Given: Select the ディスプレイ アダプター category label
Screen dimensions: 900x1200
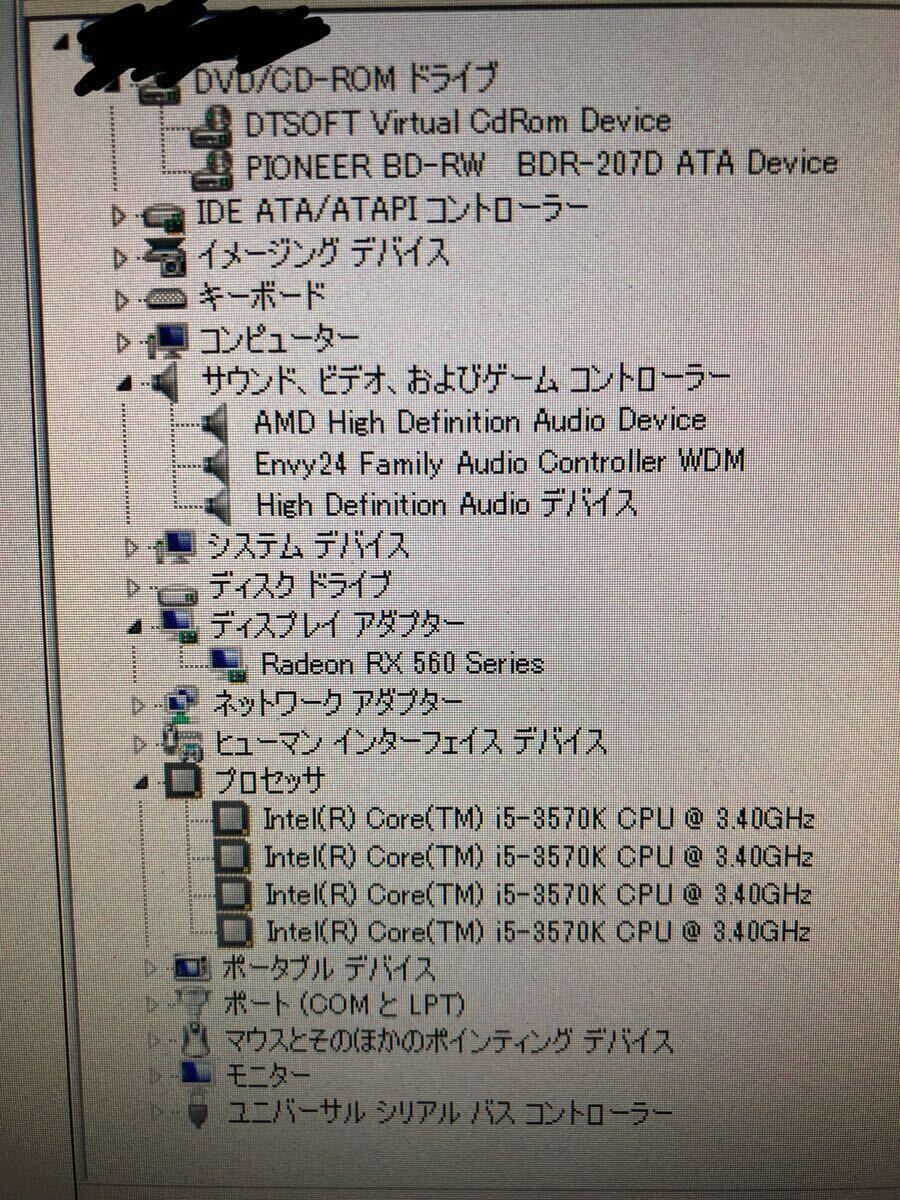Looking at the screenshot, I should (x=337, y=626).
